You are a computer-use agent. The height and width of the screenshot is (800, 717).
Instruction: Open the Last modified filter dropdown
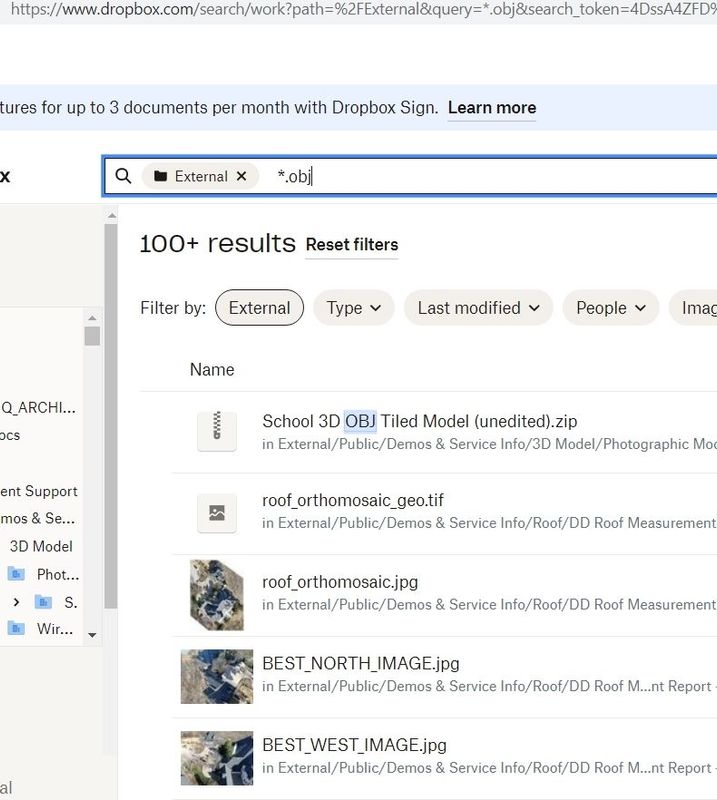click(x=478, y=308)
